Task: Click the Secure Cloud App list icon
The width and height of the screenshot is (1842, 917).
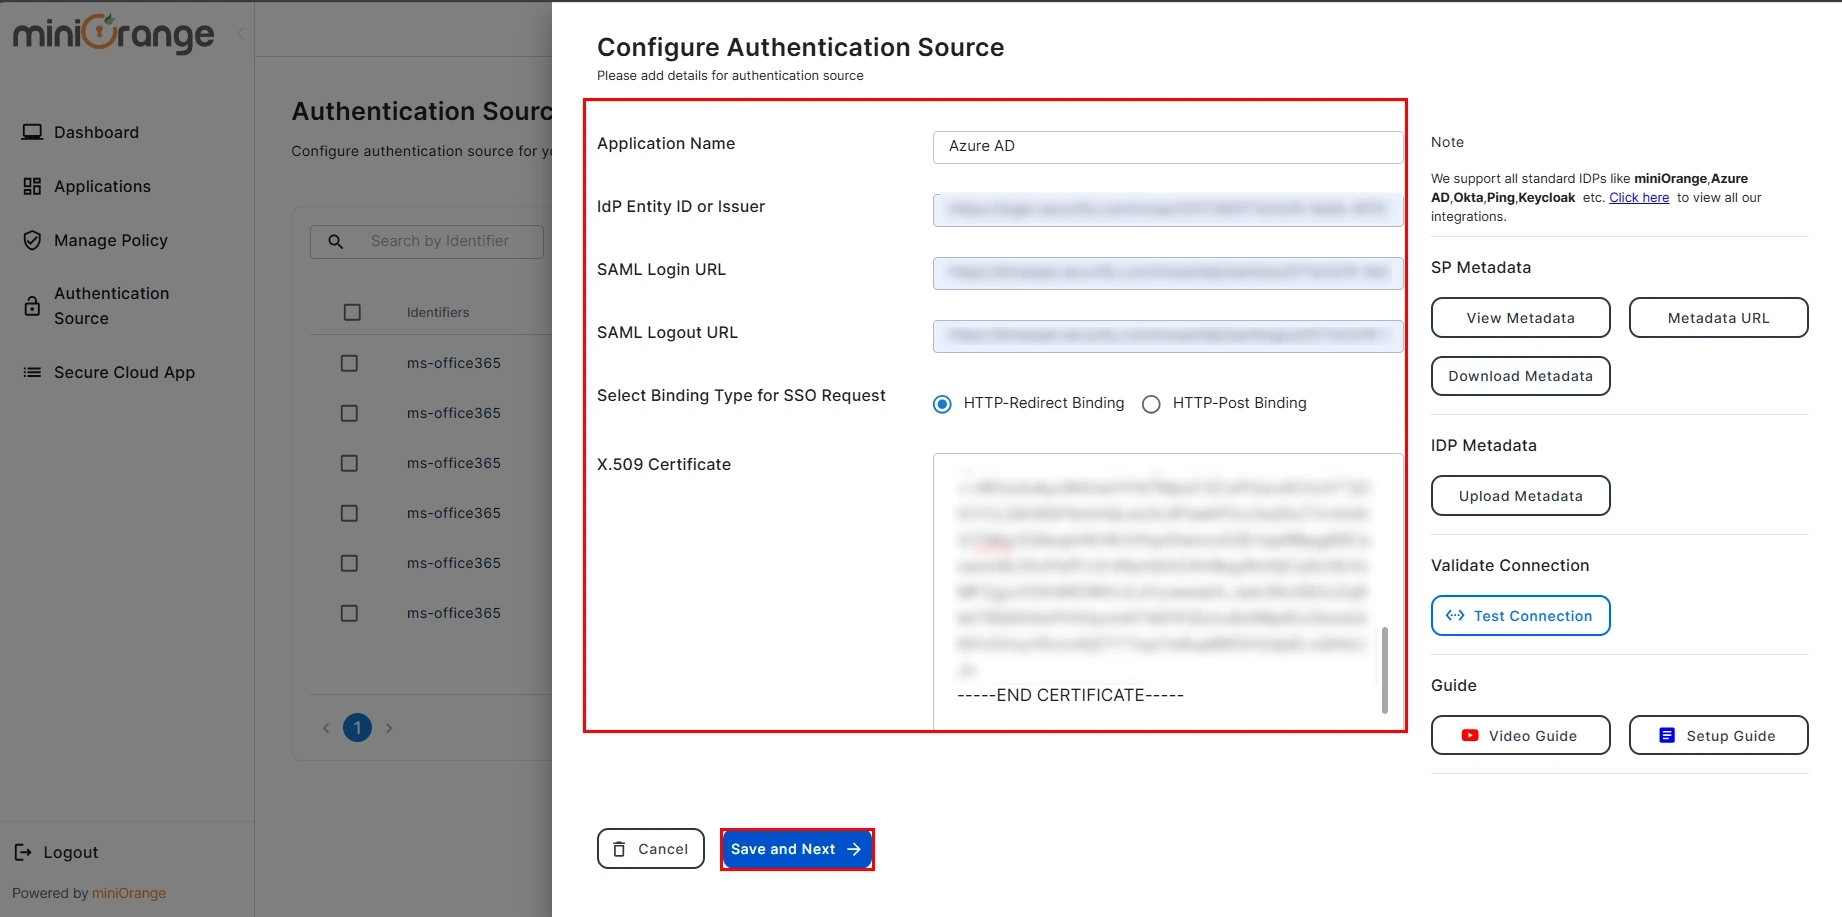Action: click(32, 372)
